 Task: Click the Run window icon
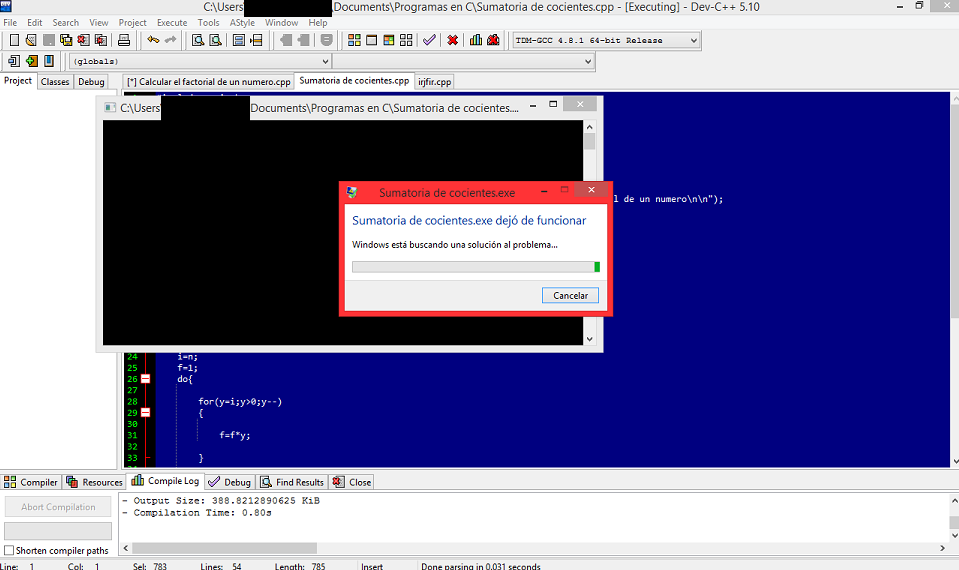tap(371, 40)
